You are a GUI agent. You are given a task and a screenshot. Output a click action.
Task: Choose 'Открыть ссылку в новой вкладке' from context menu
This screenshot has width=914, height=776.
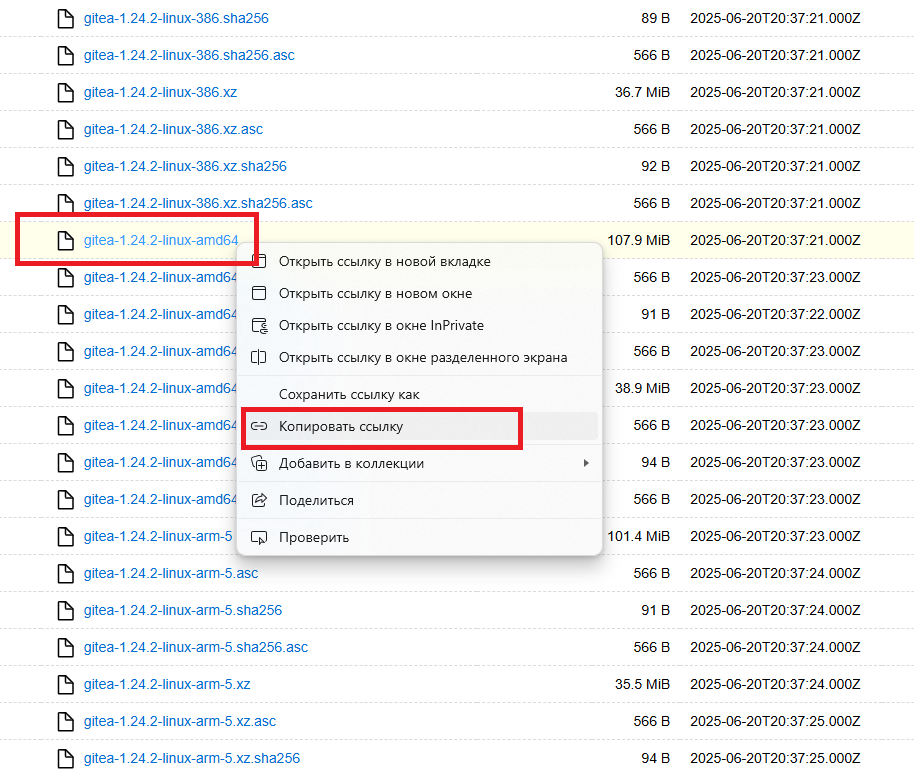pyautogui.click(x=419, y=262)
